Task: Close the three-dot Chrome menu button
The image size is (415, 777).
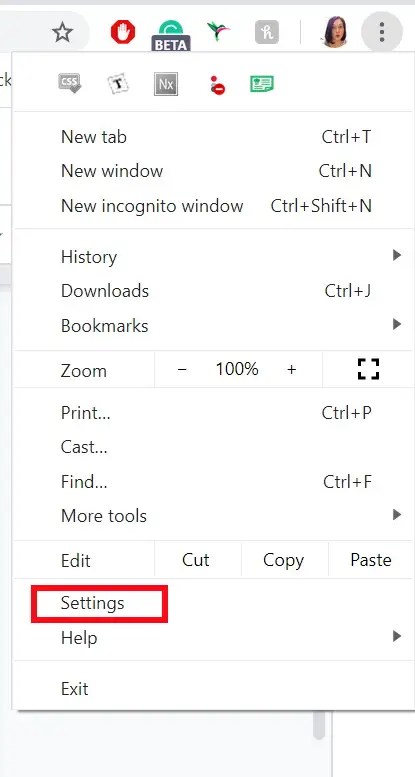Action: coord(381,32)
